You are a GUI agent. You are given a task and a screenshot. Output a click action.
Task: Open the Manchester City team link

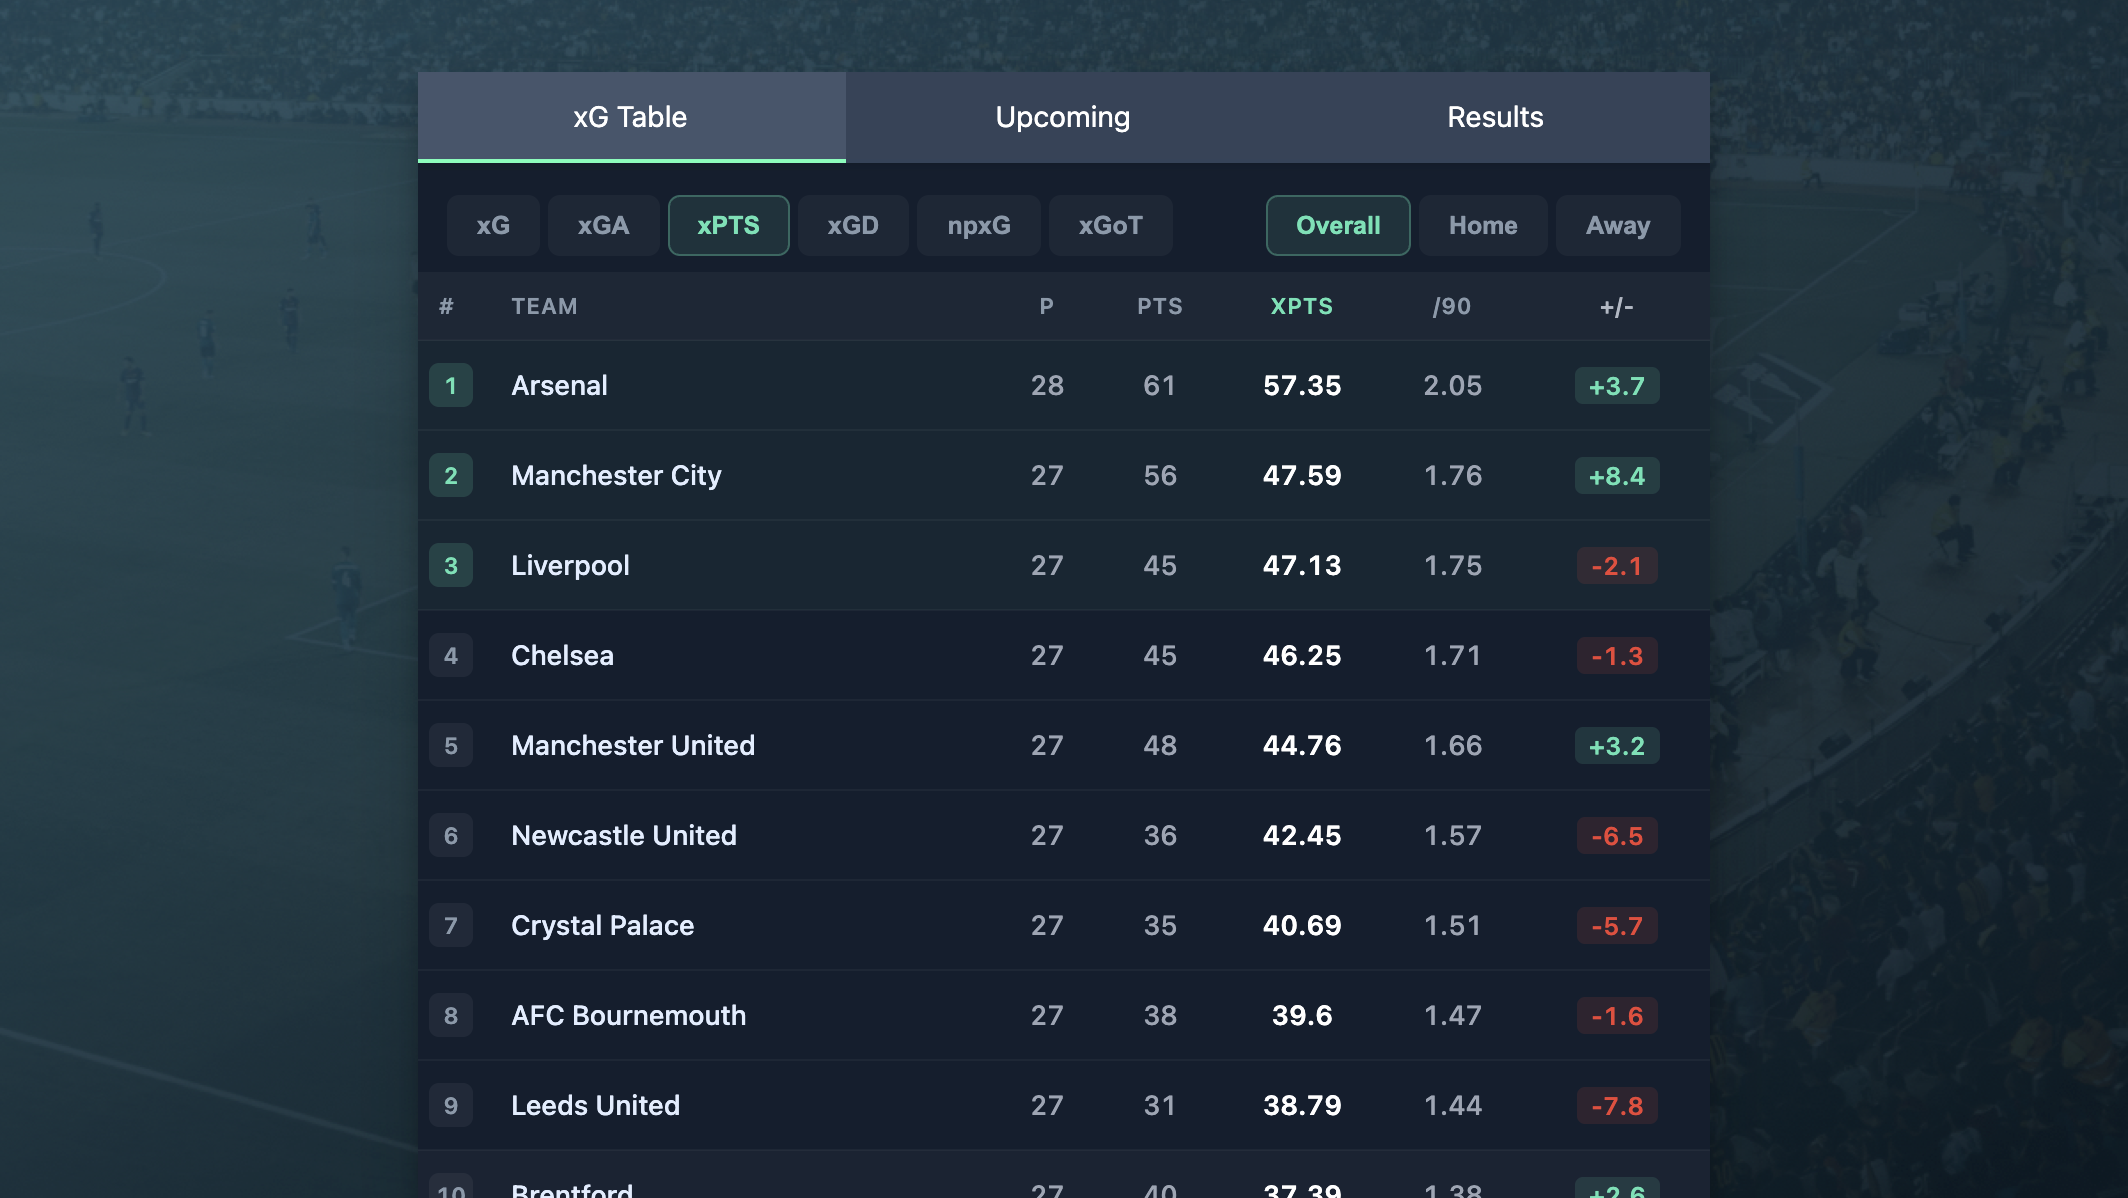coord(616,476)
